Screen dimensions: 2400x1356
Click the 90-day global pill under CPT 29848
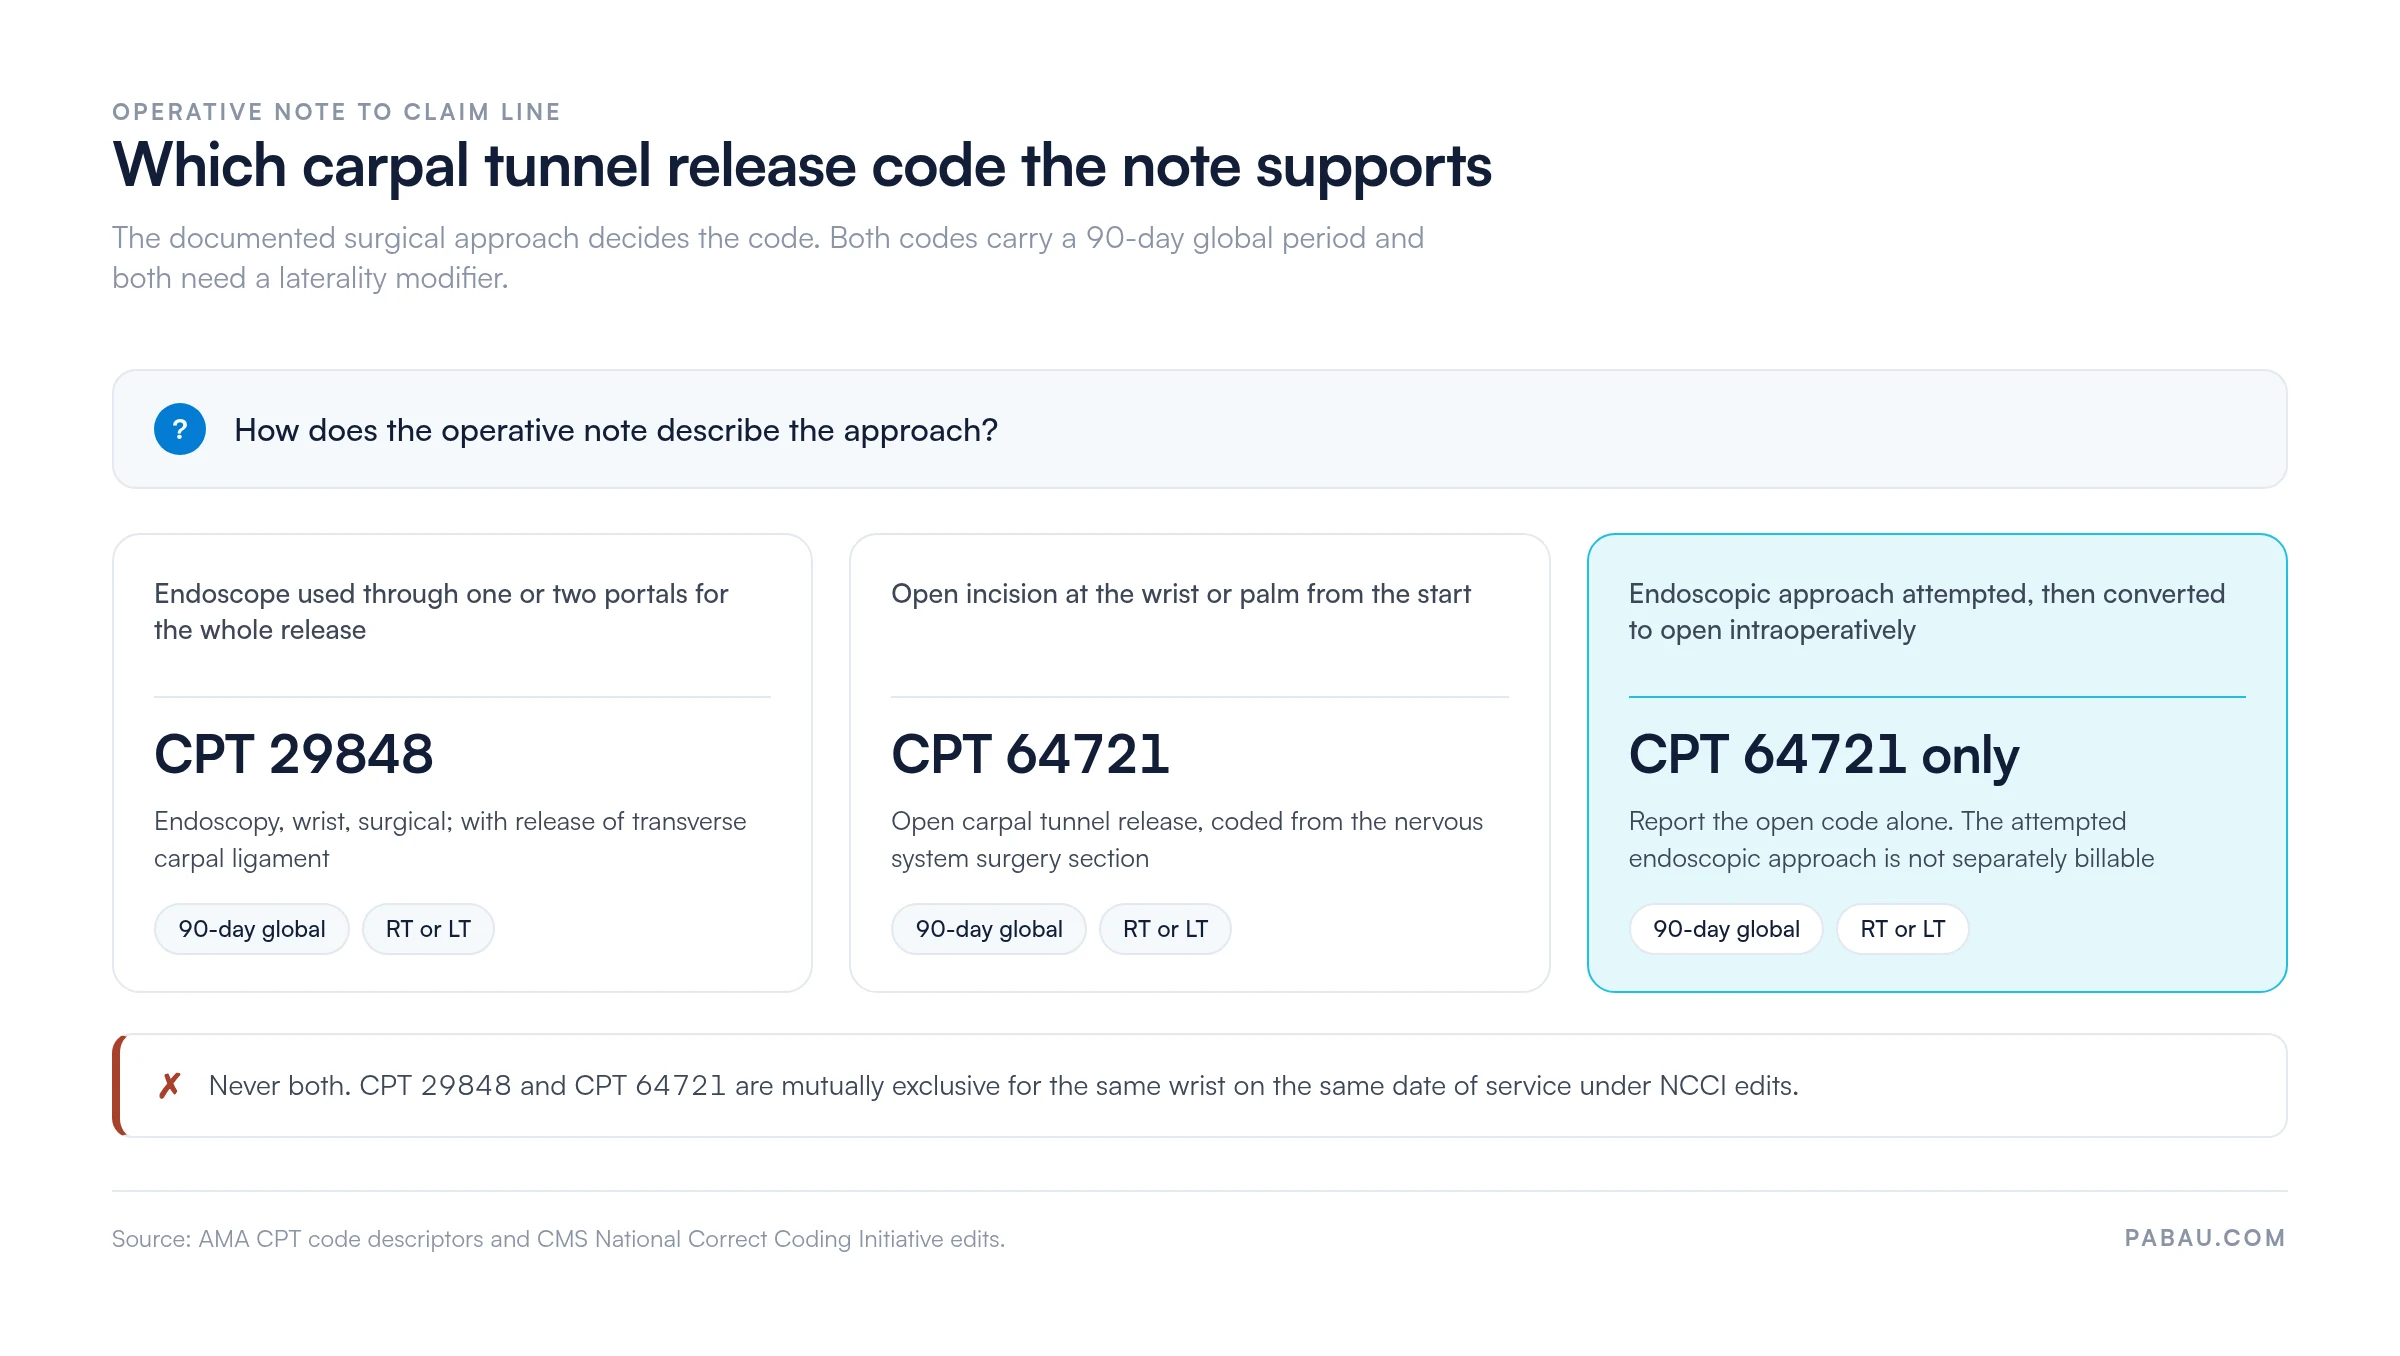coord(252,929)
